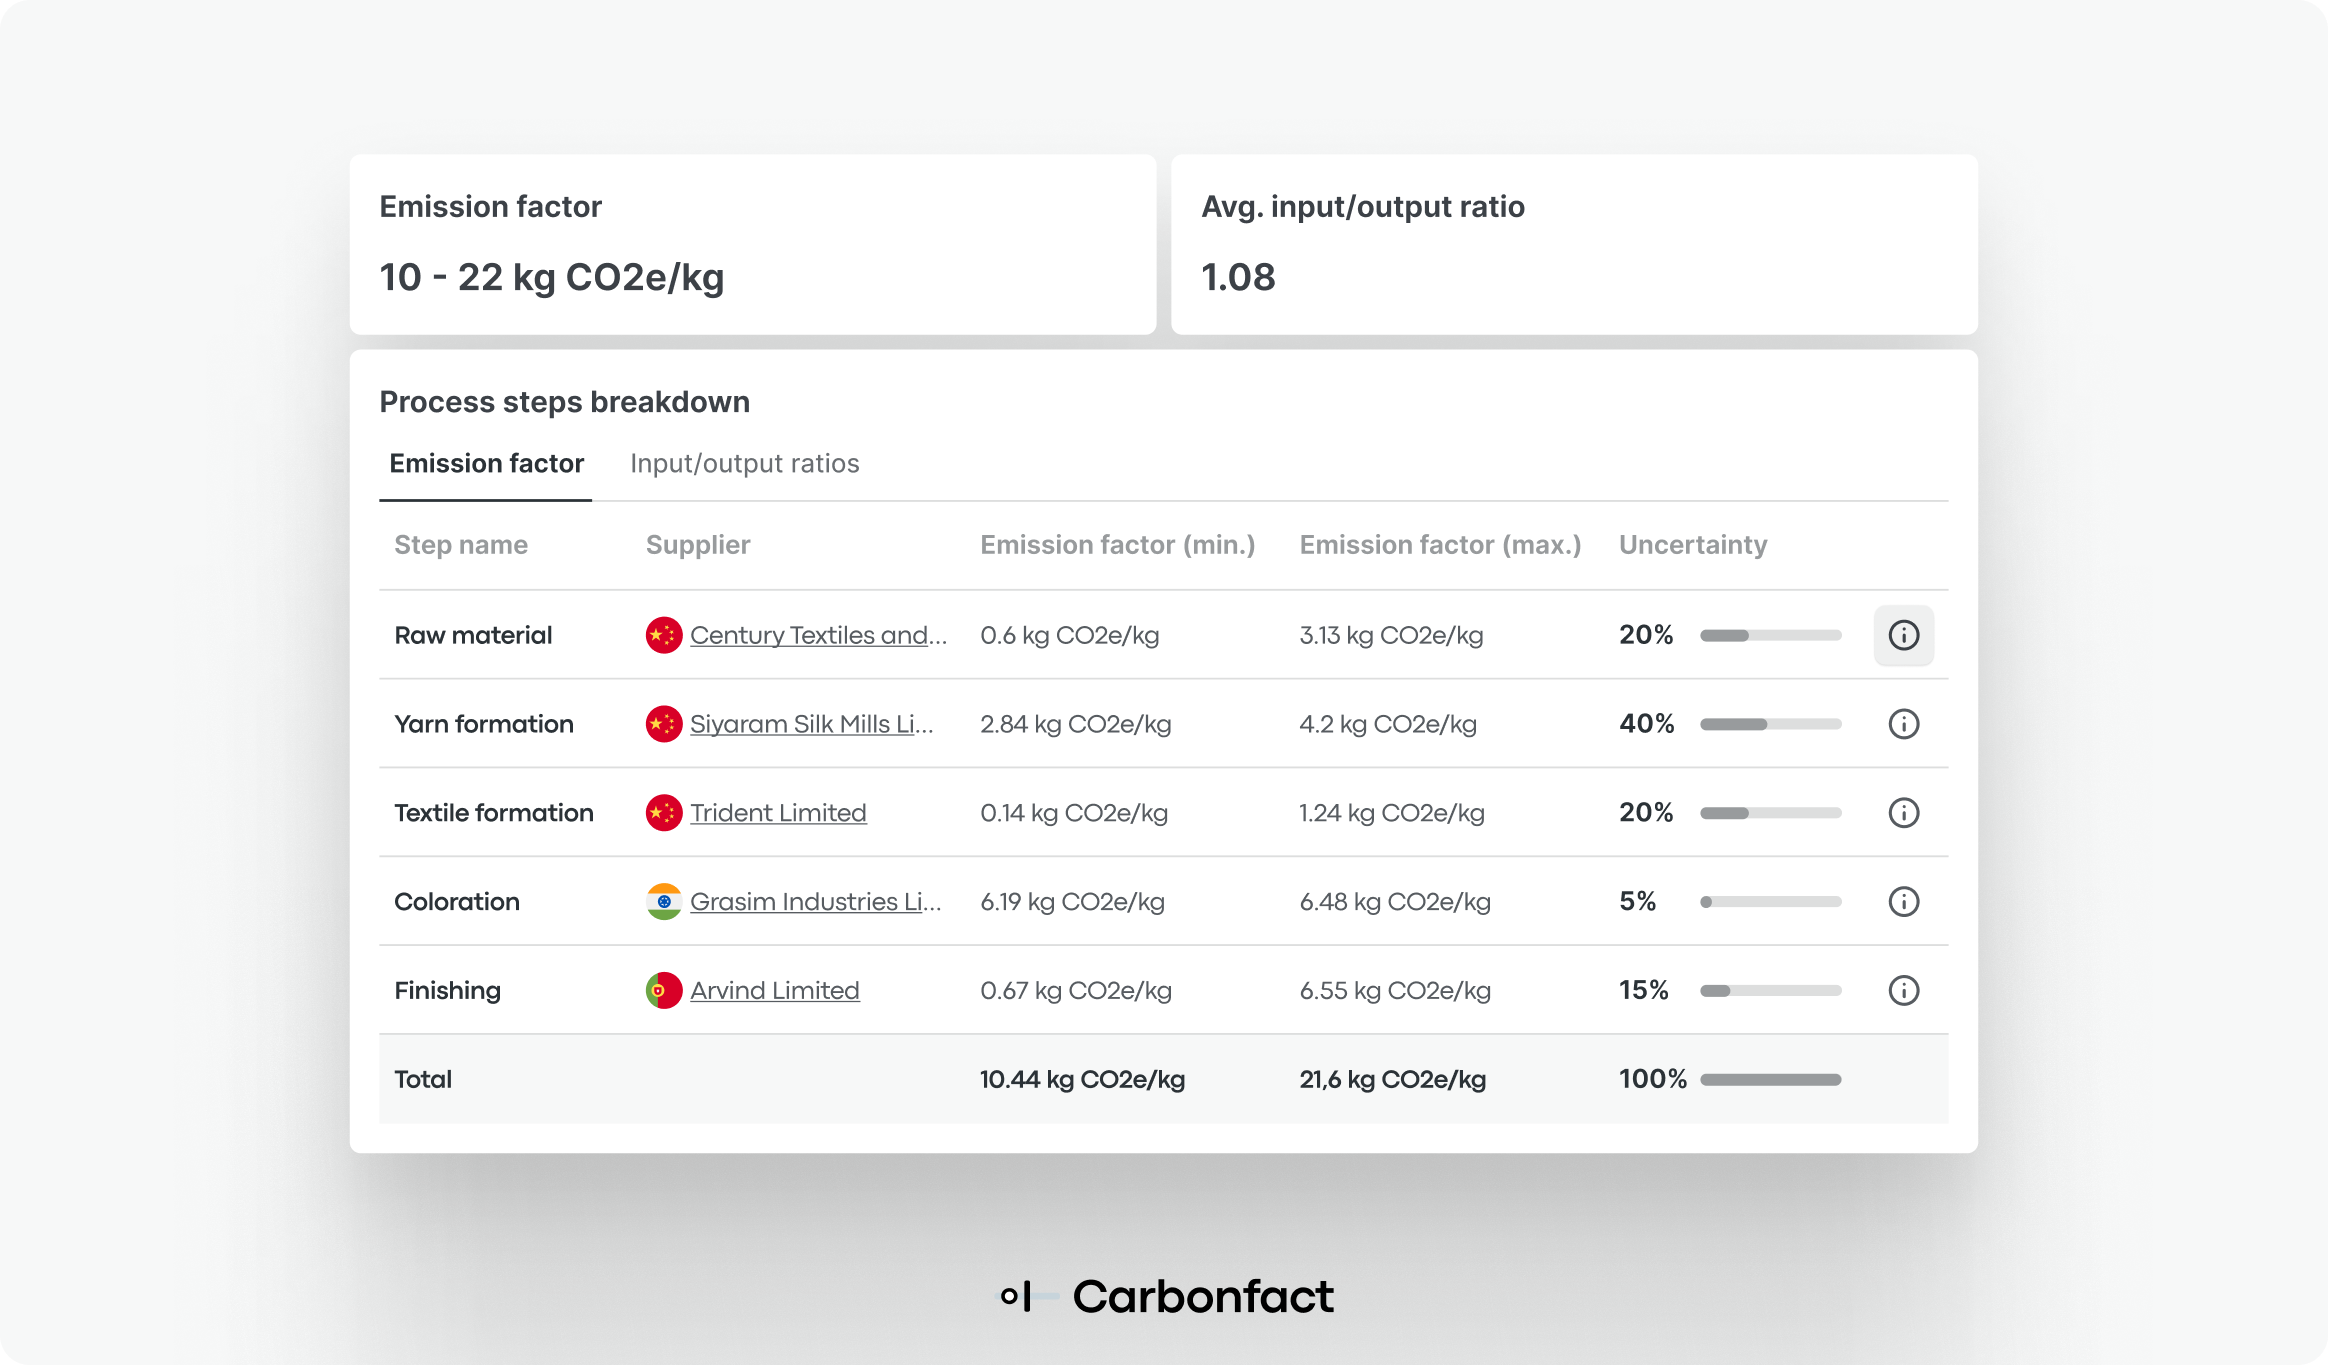The height and width of the screenshot is (1365, 2328).
Task: Click the 1.24 kg CO2e/kg value
Action: (1392, 813)
